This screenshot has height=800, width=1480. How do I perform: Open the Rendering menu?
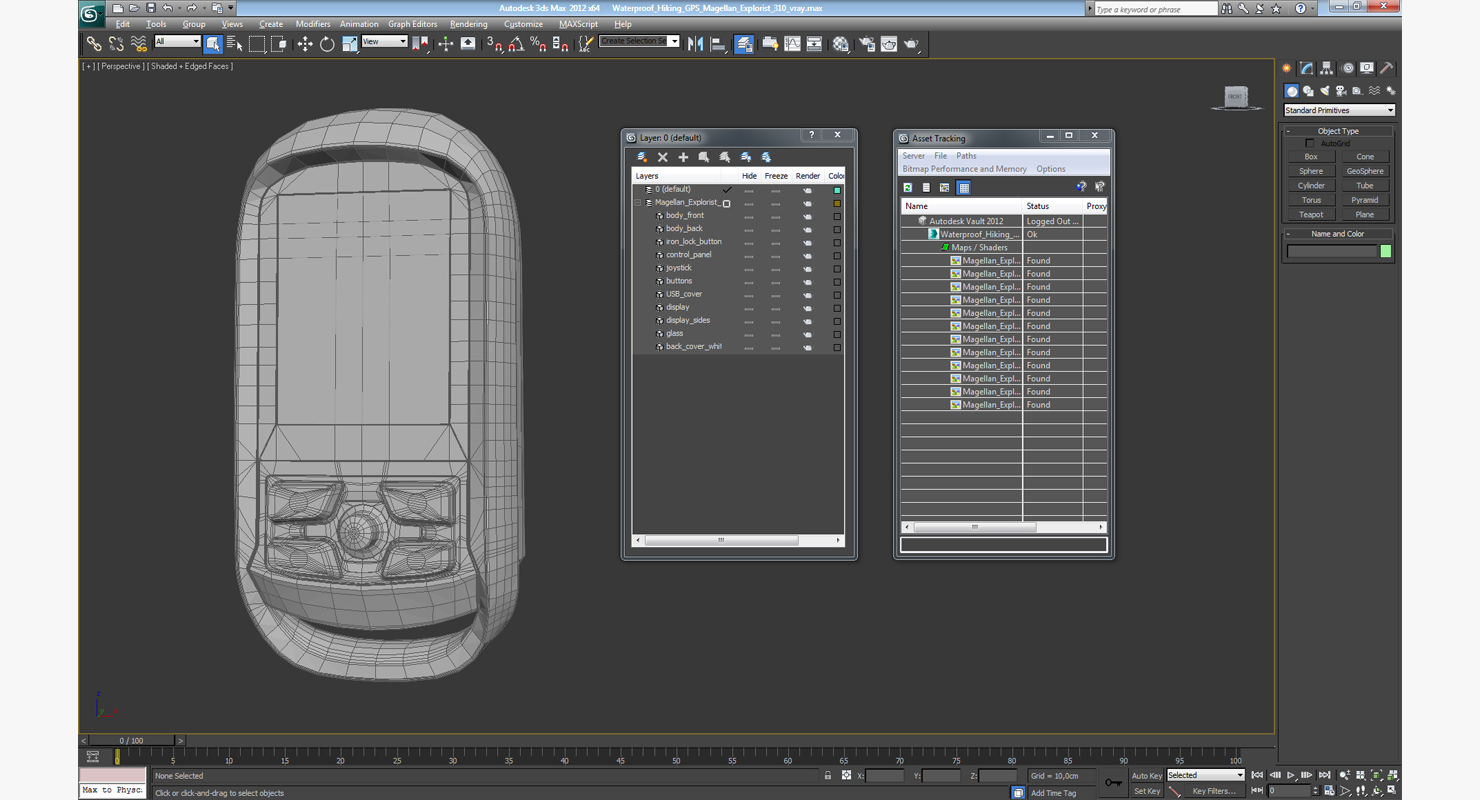coord(468,24)
